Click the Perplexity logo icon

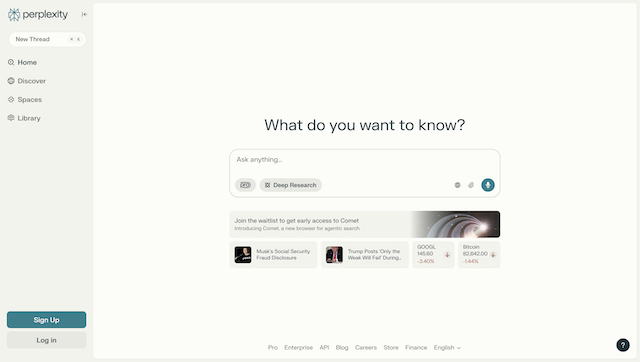click(x=14, y=15)
